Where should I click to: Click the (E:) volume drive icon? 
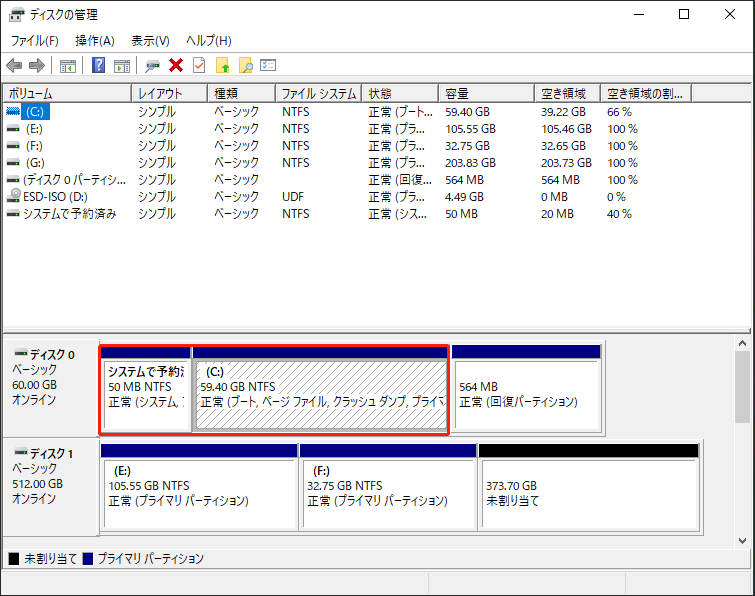(13, 129)
